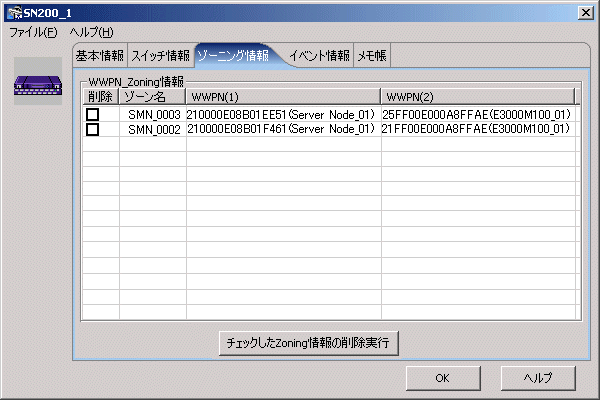Switch to the スイッチ情報 tab

161,56
